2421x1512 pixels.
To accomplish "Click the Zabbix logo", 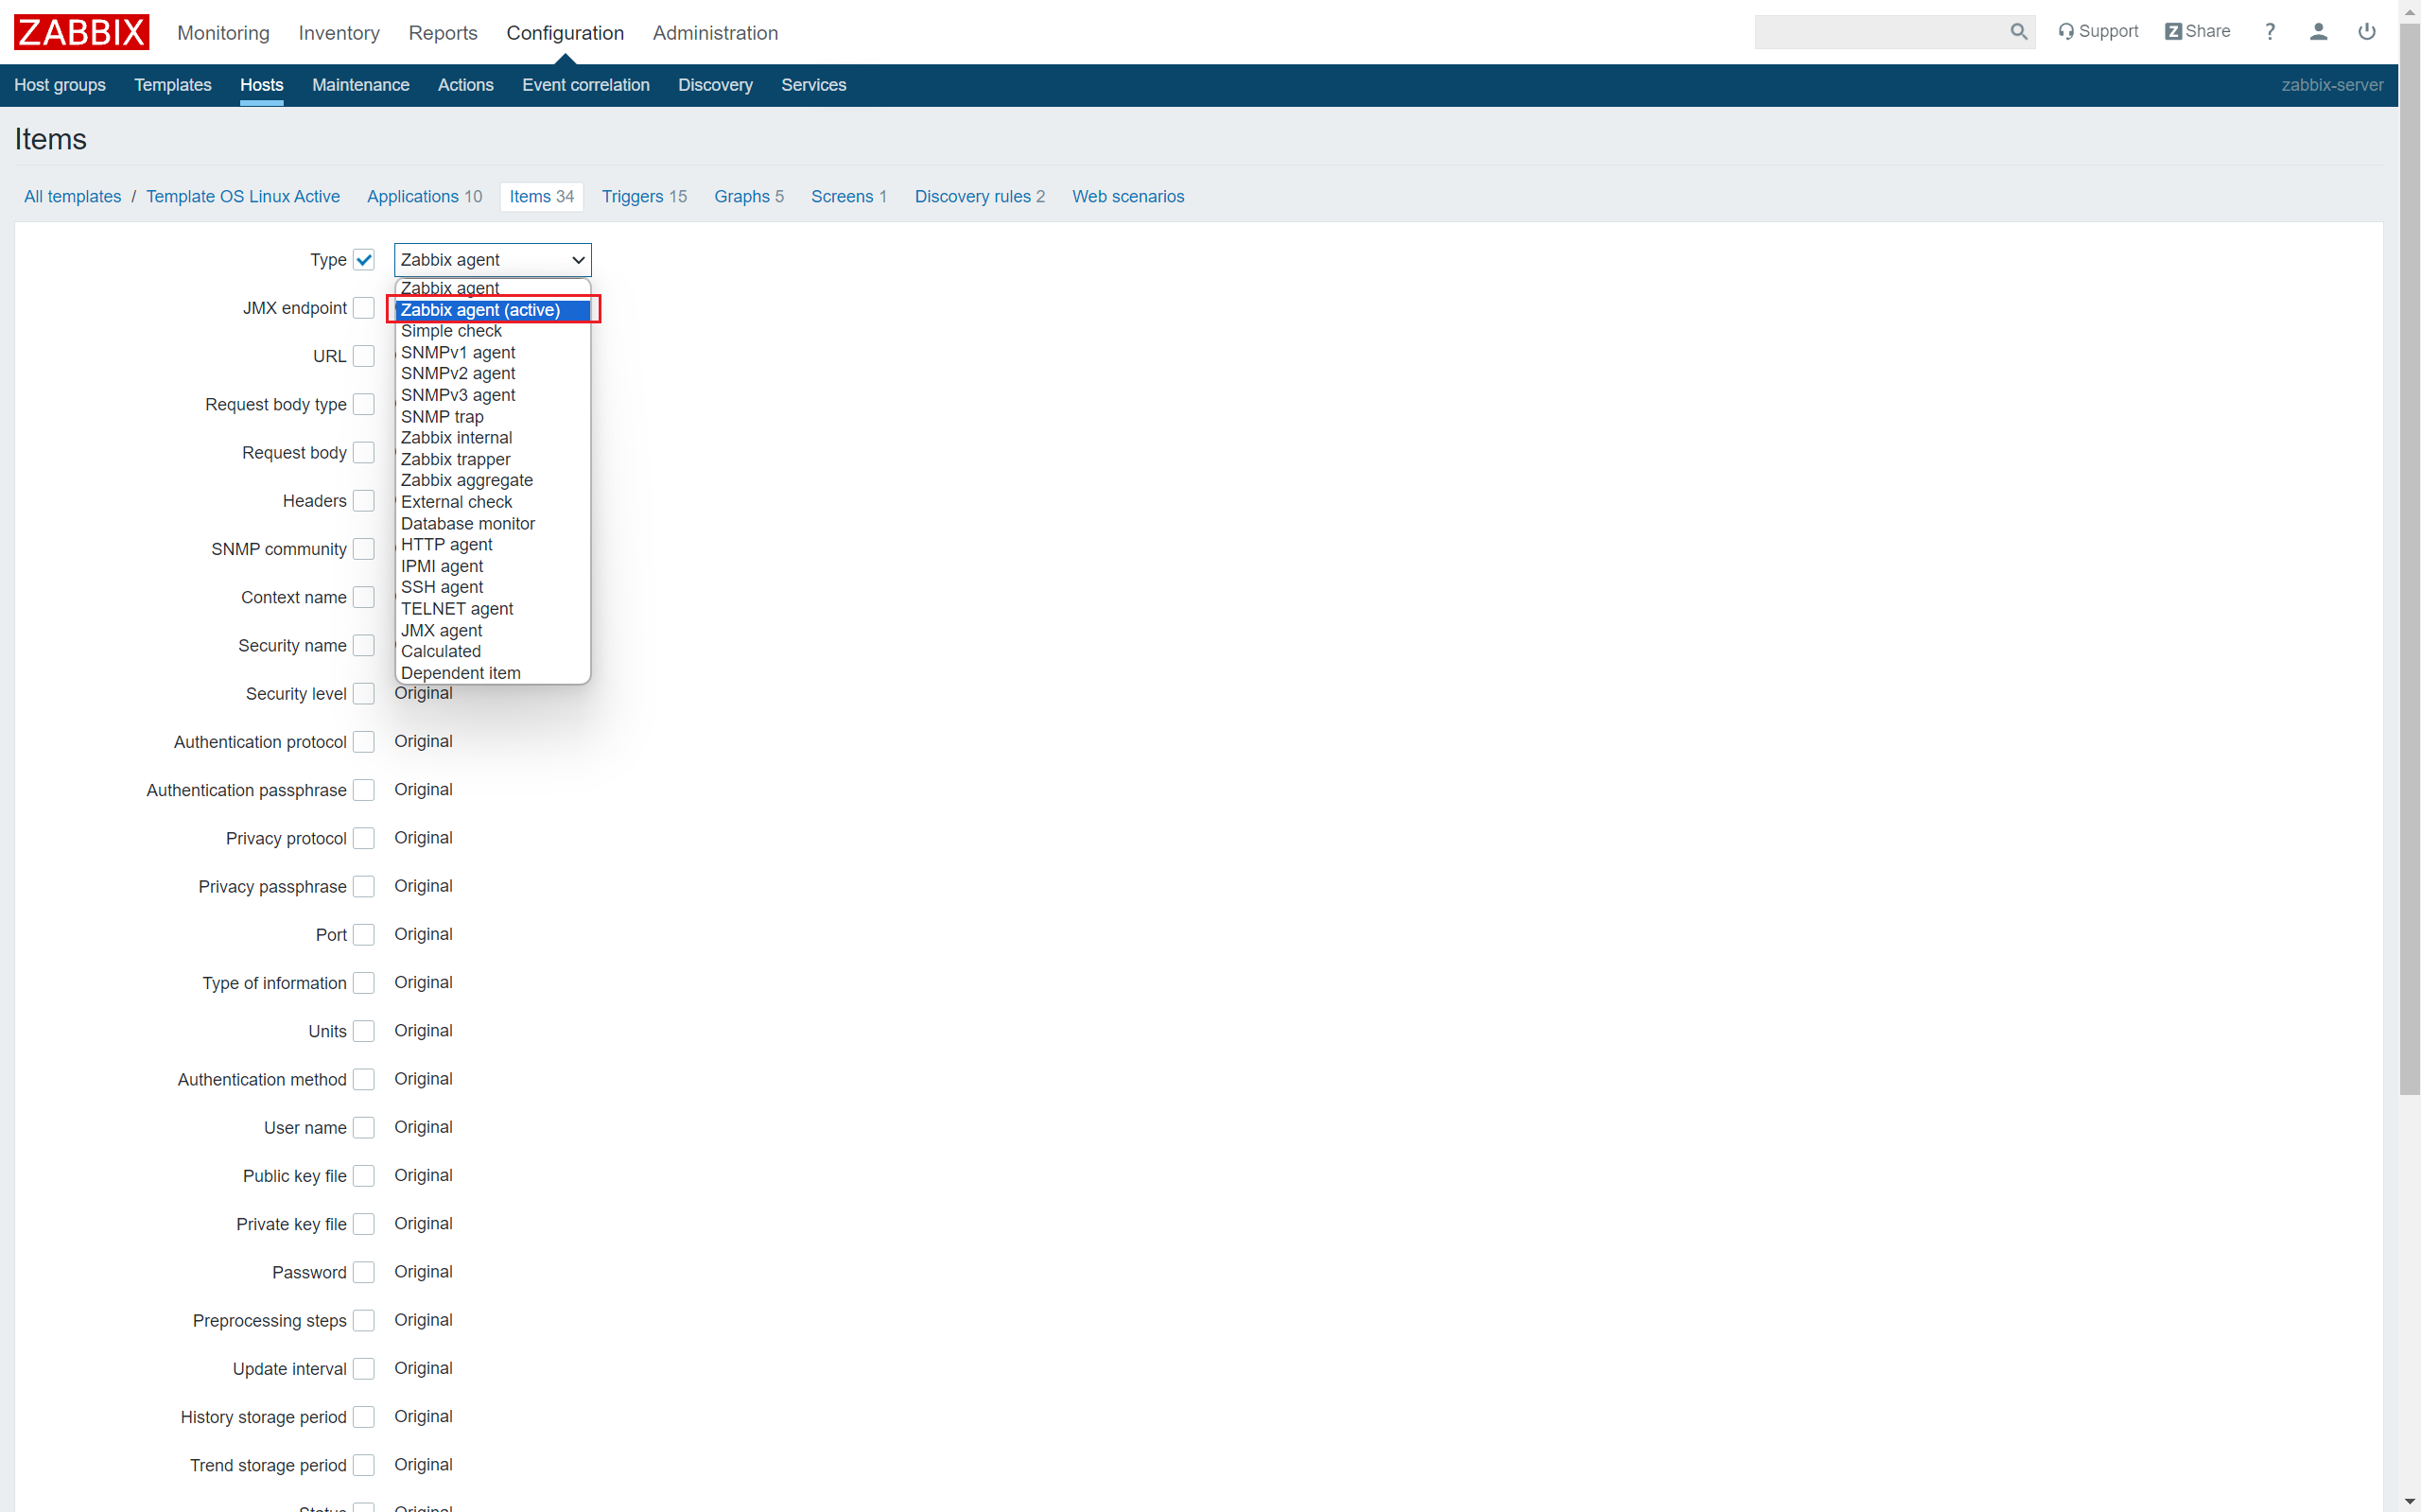I will pos(81,32).
